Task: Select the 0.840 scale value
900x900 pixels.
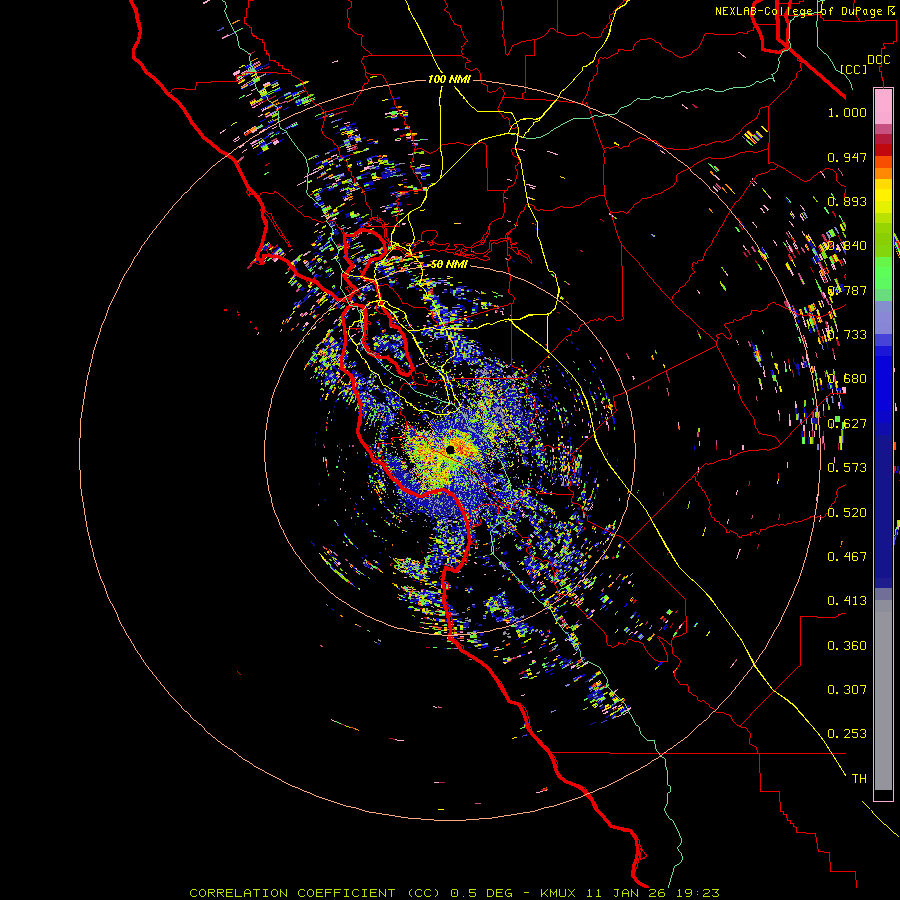Action: [847, 246]
